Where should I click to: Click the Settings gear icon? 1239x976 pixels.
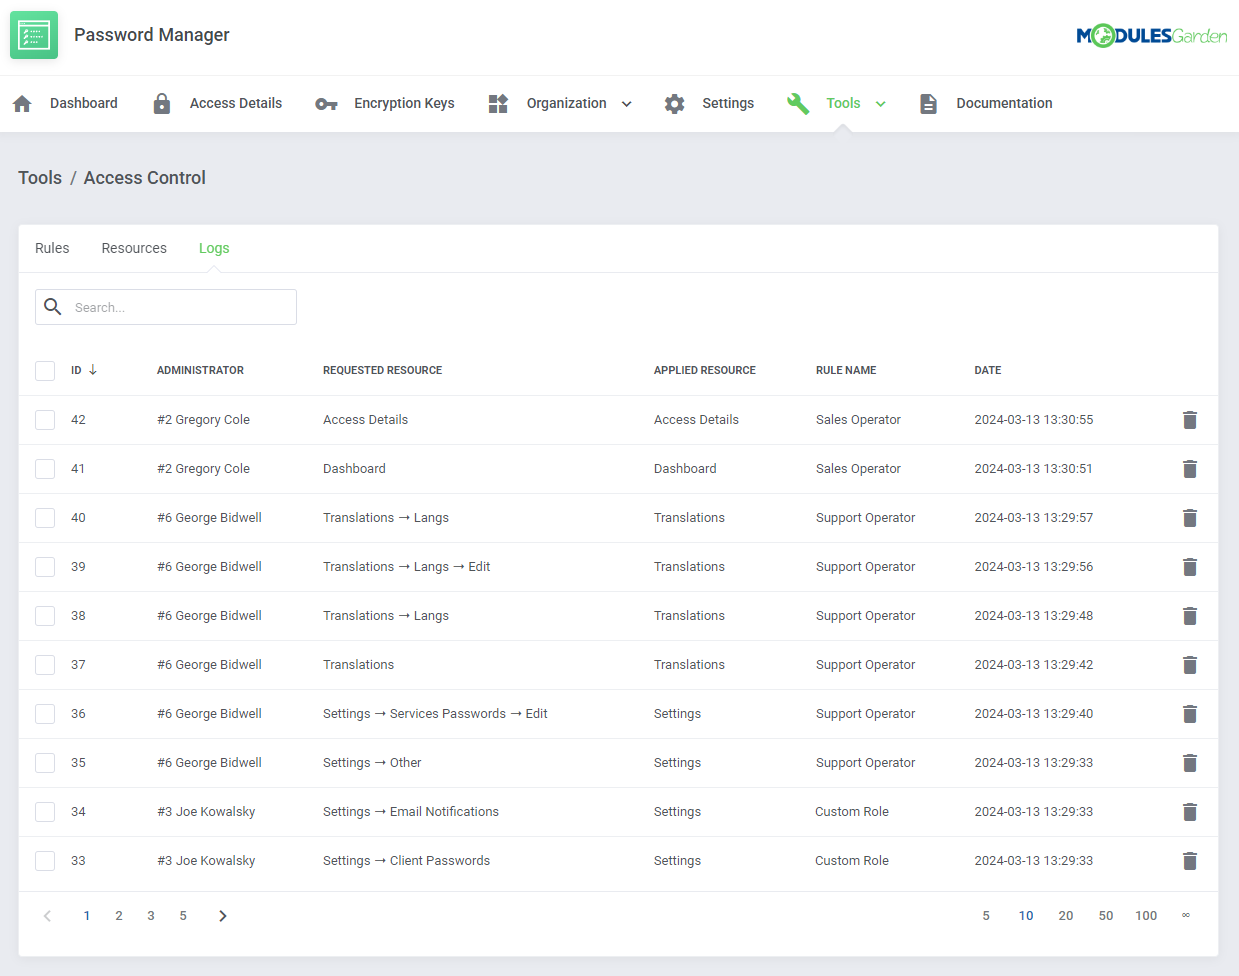675,104
